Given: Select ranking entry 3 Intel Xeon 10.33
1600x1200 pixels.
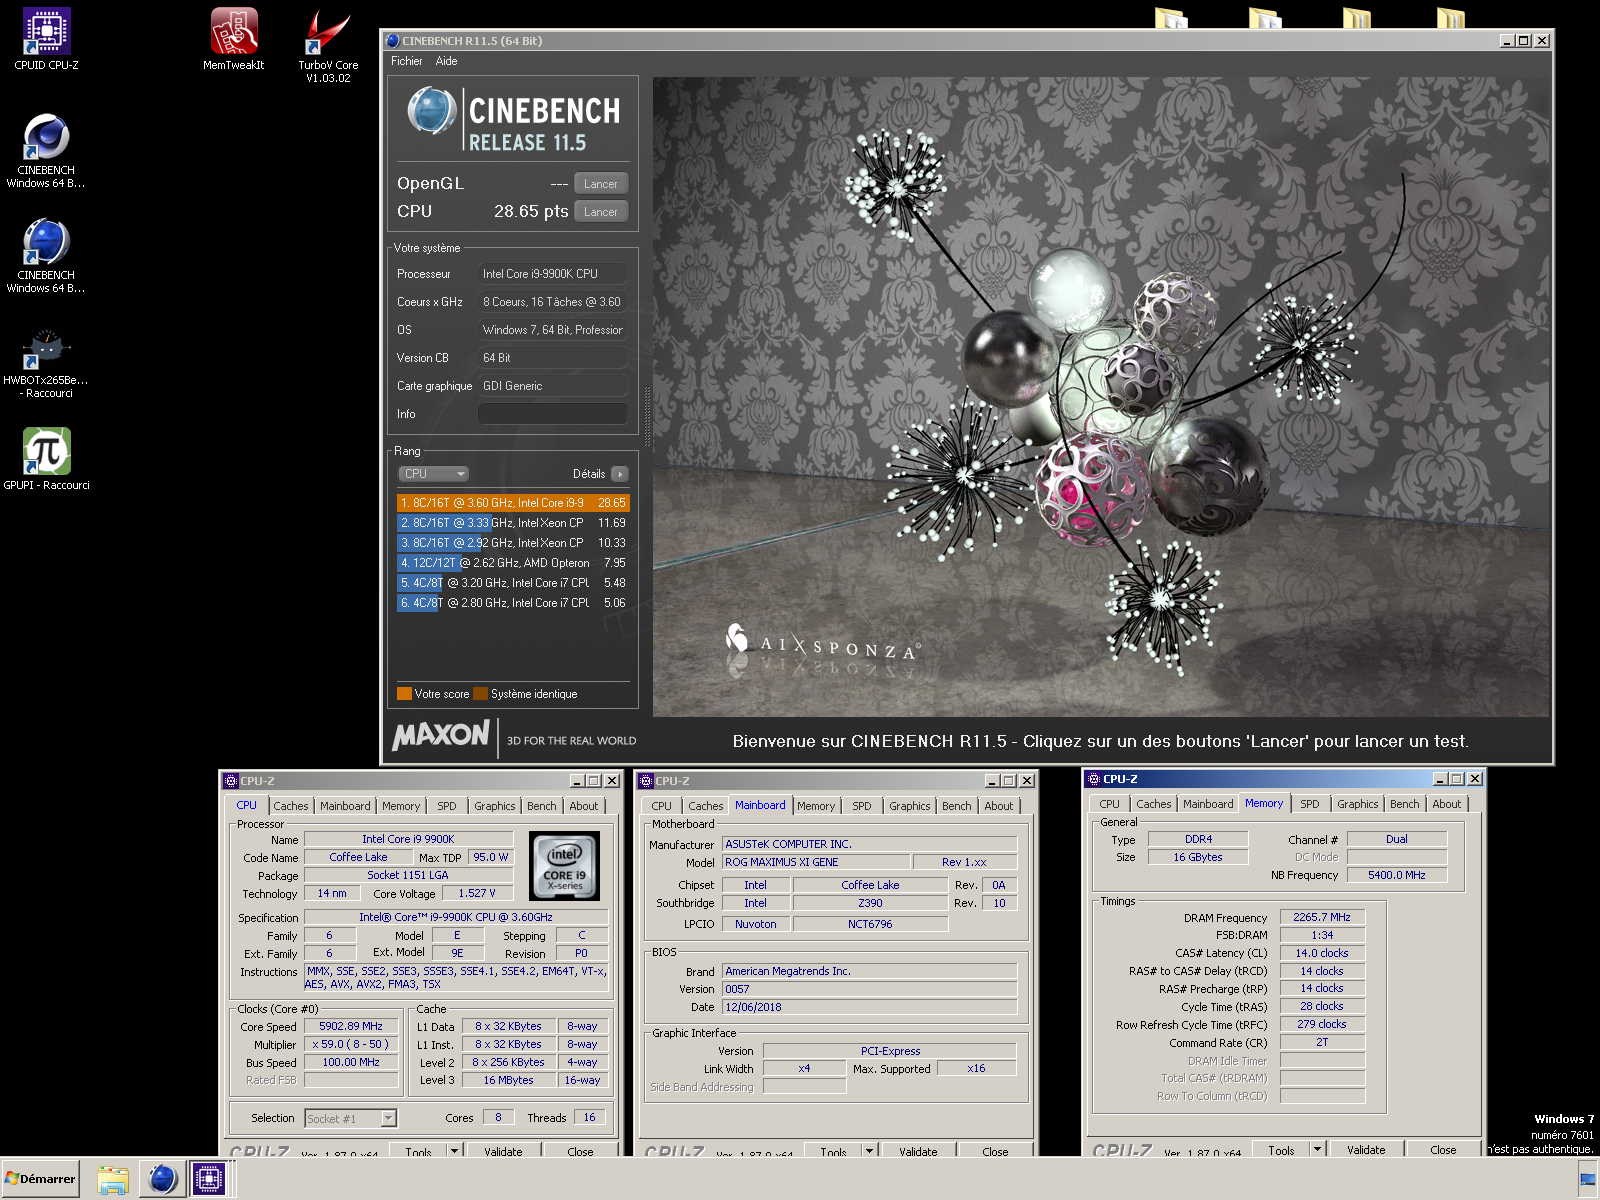Looking at the screenshot, I should pyautogui.click(x=513, y=543).
